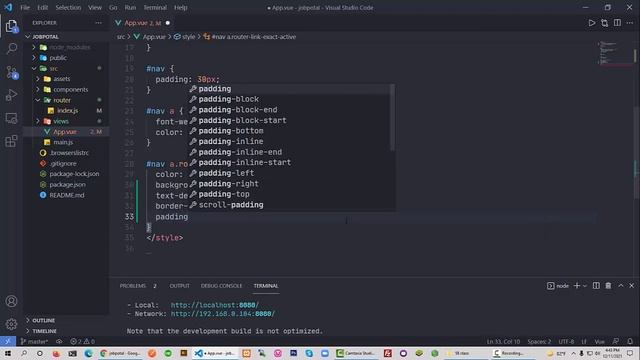Open Camtasia Studio taskbar item
The height and width of the screenshot is (360, 640).
tap(355, 353)
